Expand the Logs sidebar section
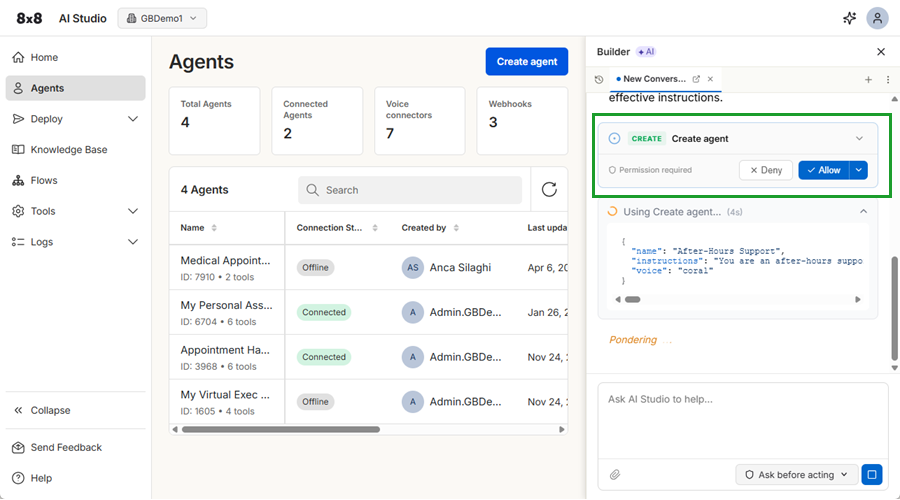The image size is (900, 500). pyautogui.click(x=75, y=242)
